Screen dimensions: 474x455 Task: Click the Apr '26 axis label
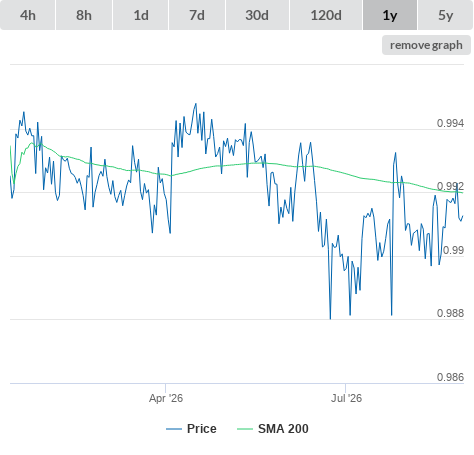pyautogui.click(x=166, y=398)
